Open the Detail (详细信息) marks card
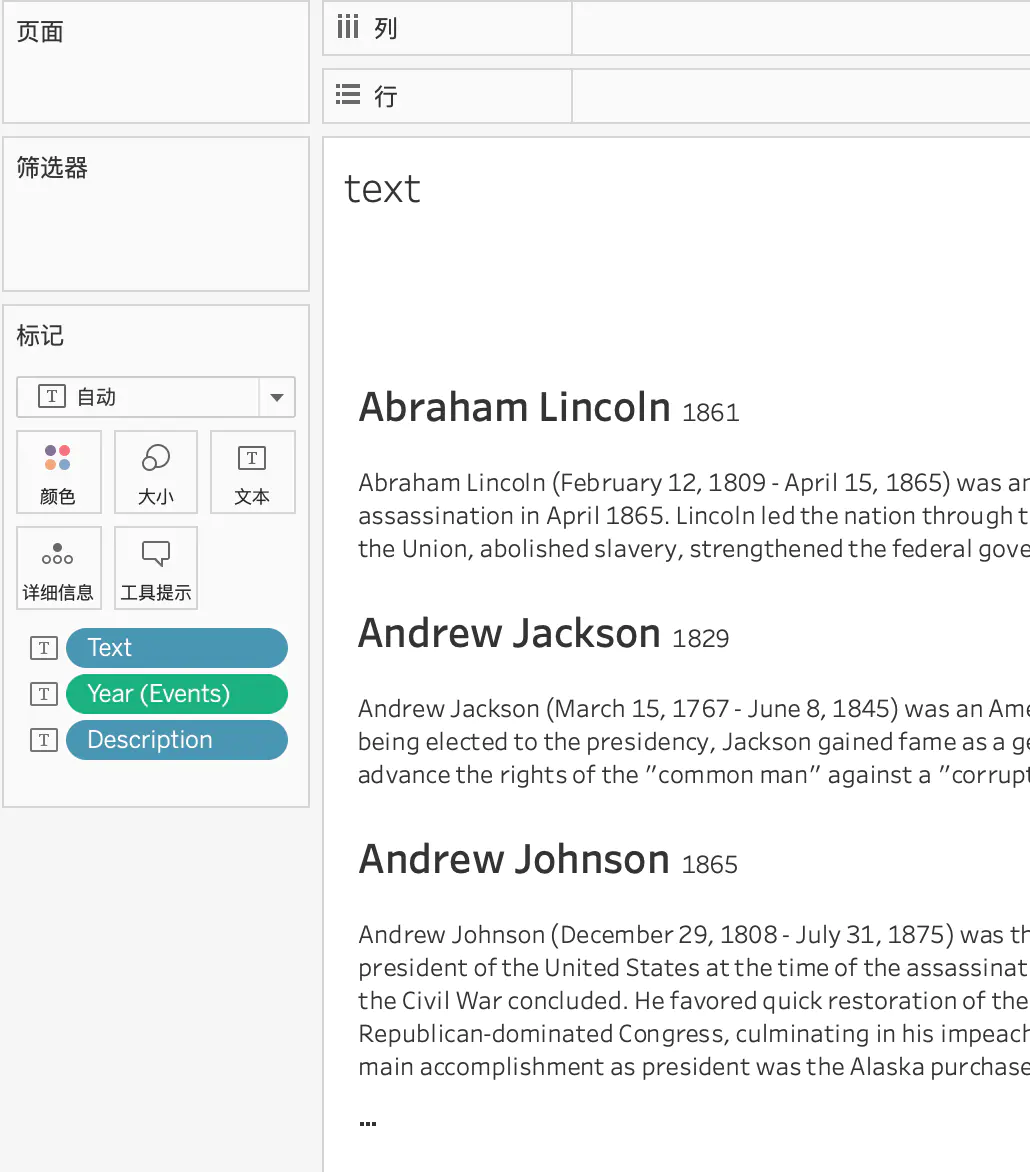This screenshot has height=1172, width=1030. (58, 568)
